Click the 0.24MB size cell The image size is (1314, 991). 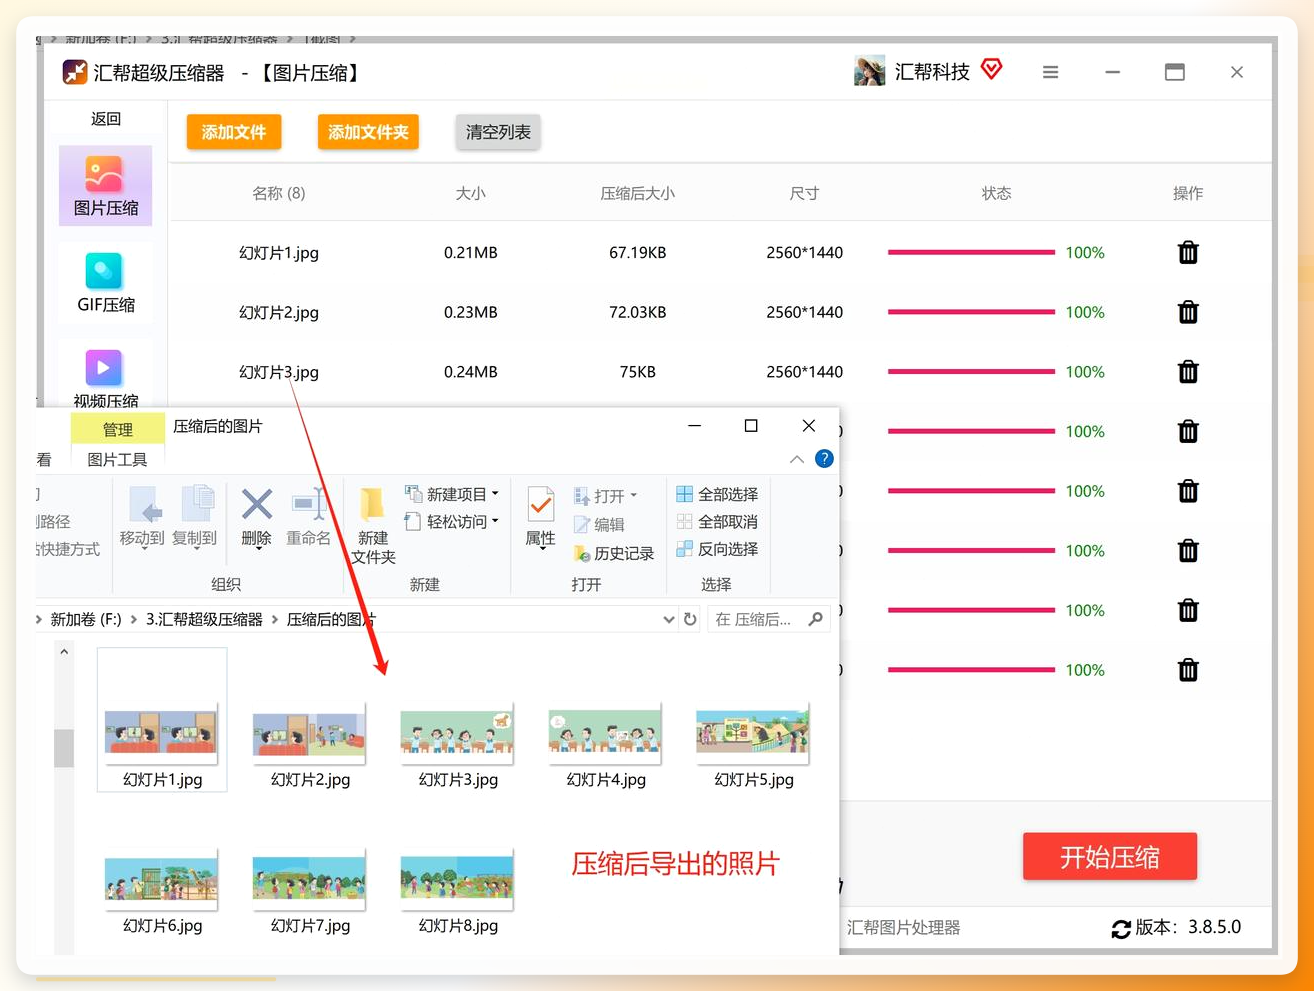click(x=470, y=372)
